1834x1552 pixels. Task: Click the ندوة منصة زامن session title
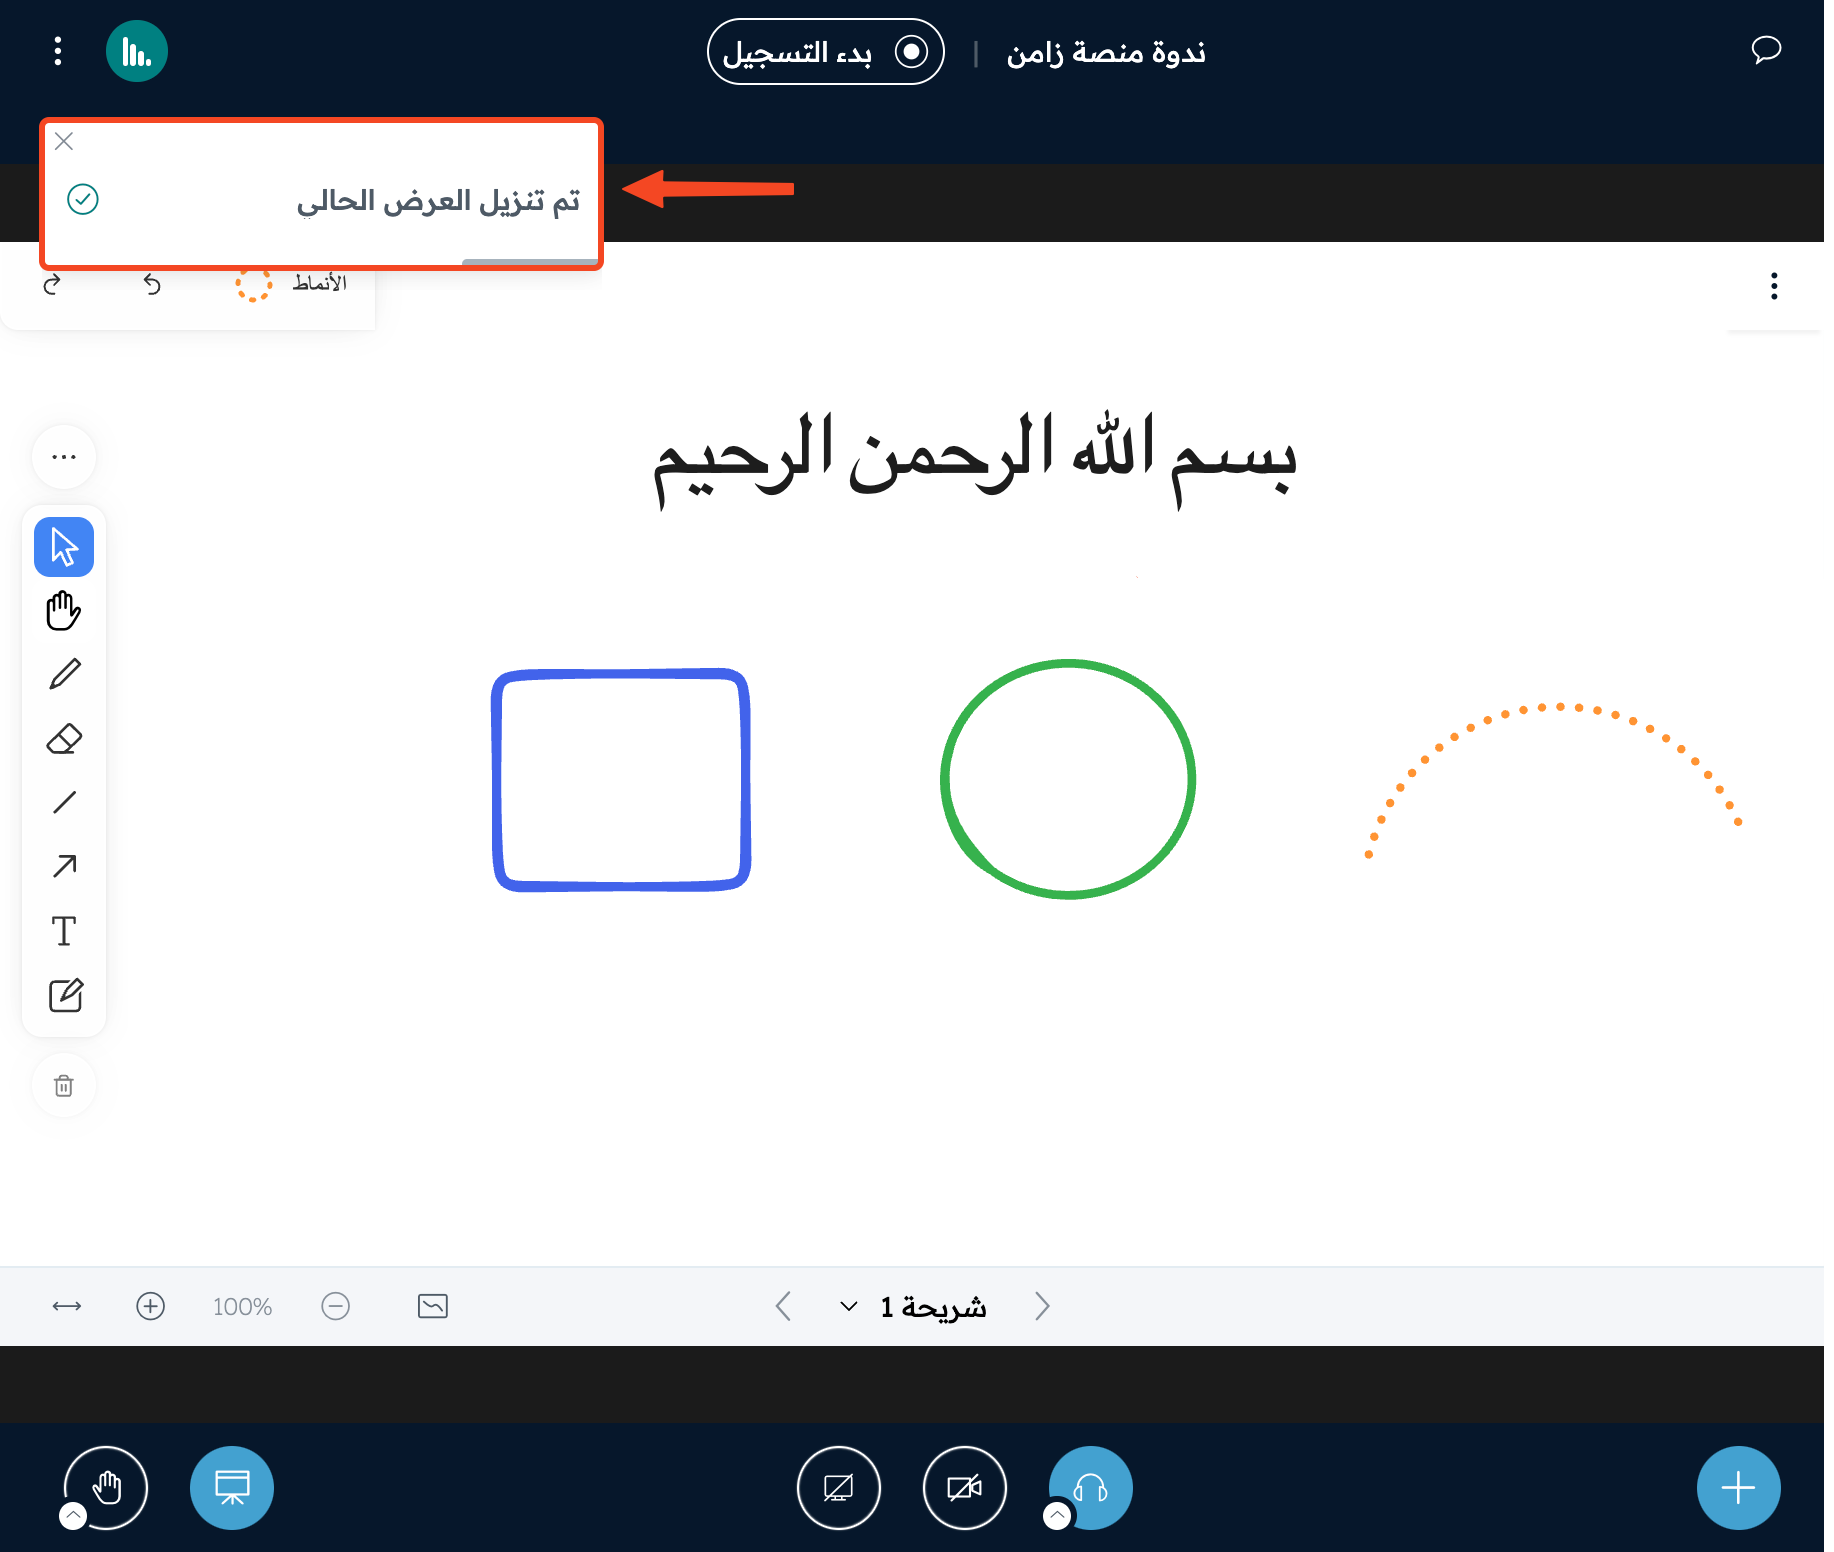[x=1106, y=52]
